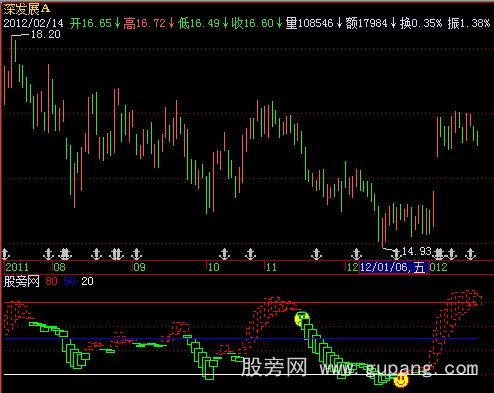Screen dimensions: 494x393
Task: Click the 09 month label on the time axis
Action: 139,267
